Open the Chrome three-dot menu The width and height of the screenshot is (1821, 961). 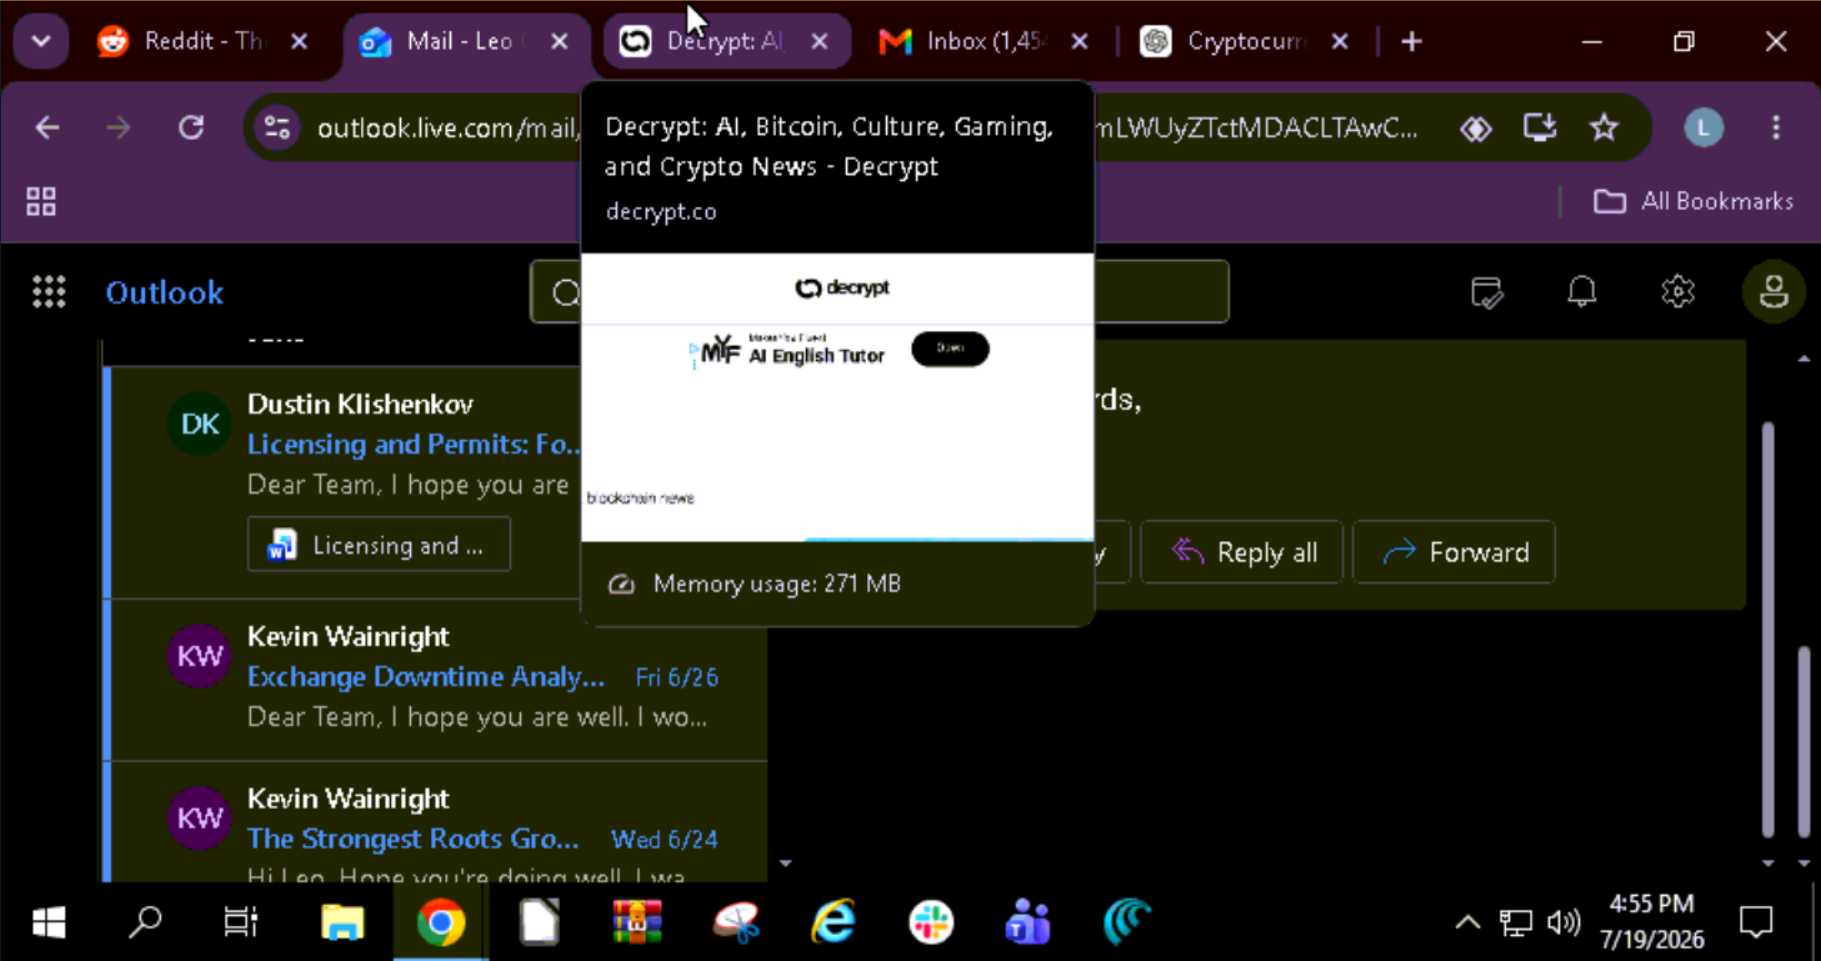pyautogui.click(x=1776, y=128)
